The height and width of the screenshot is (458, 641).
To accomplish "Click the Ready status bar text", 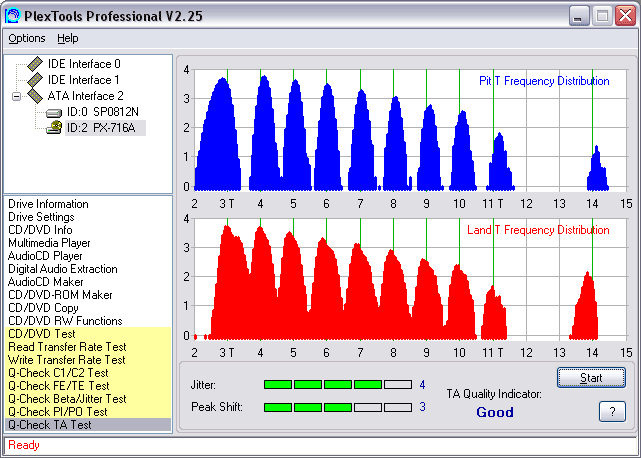I will pyautogui.click(x=24, y=445).
